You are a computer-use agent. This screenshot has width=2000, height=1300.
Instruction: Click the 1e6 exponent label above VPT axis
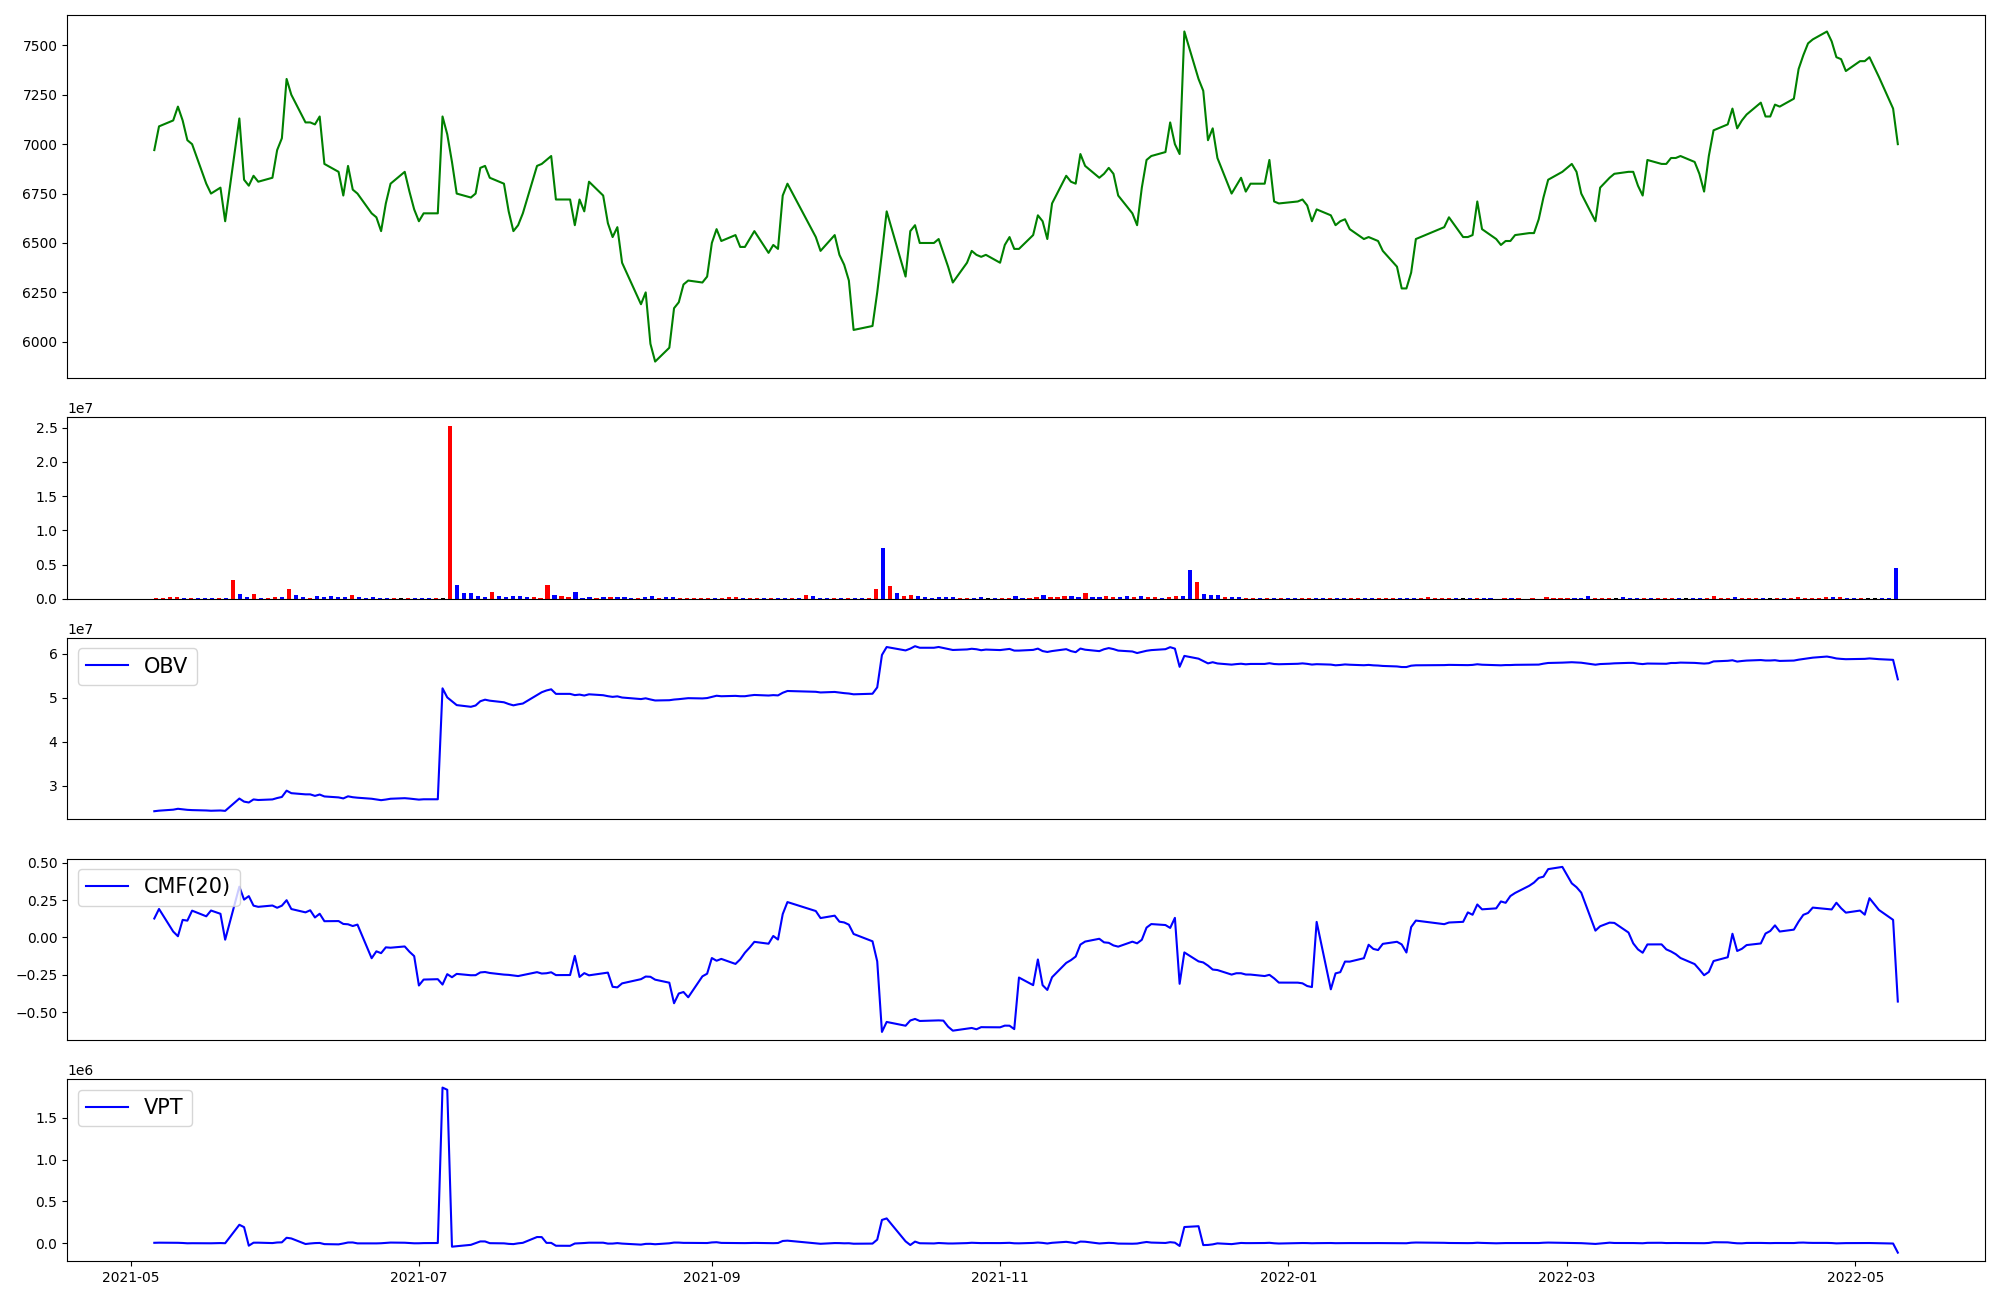(80, 1070)
